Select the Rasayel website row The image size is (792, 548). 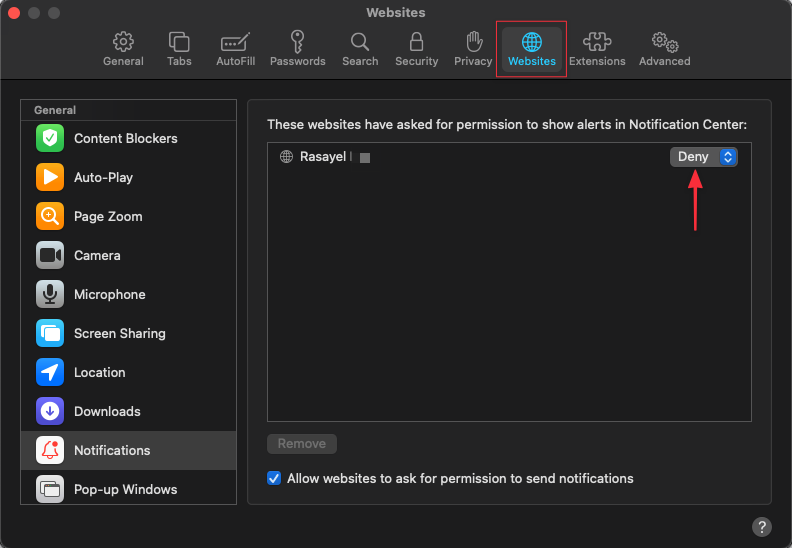click(509, 157)
